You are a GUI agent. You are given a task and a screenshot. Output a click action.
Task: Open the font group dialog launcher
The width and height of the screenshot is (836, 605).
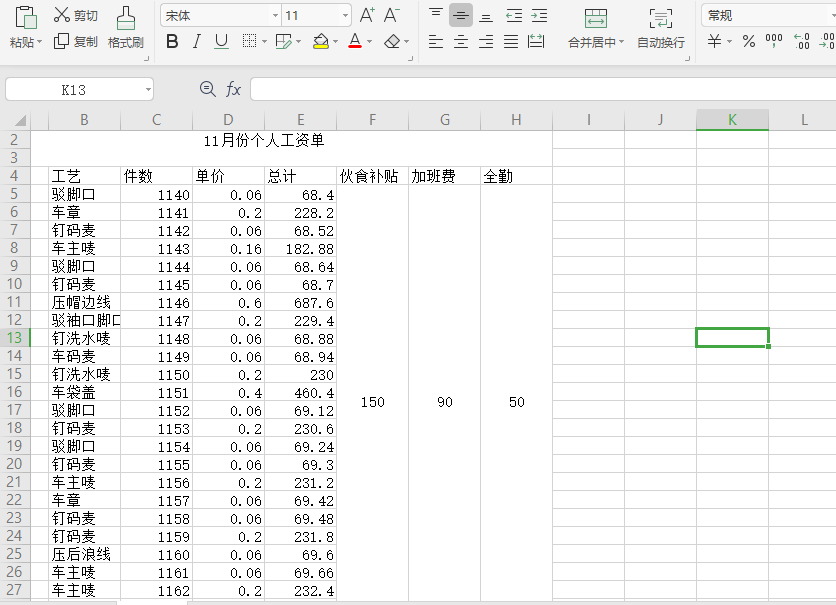410,59
